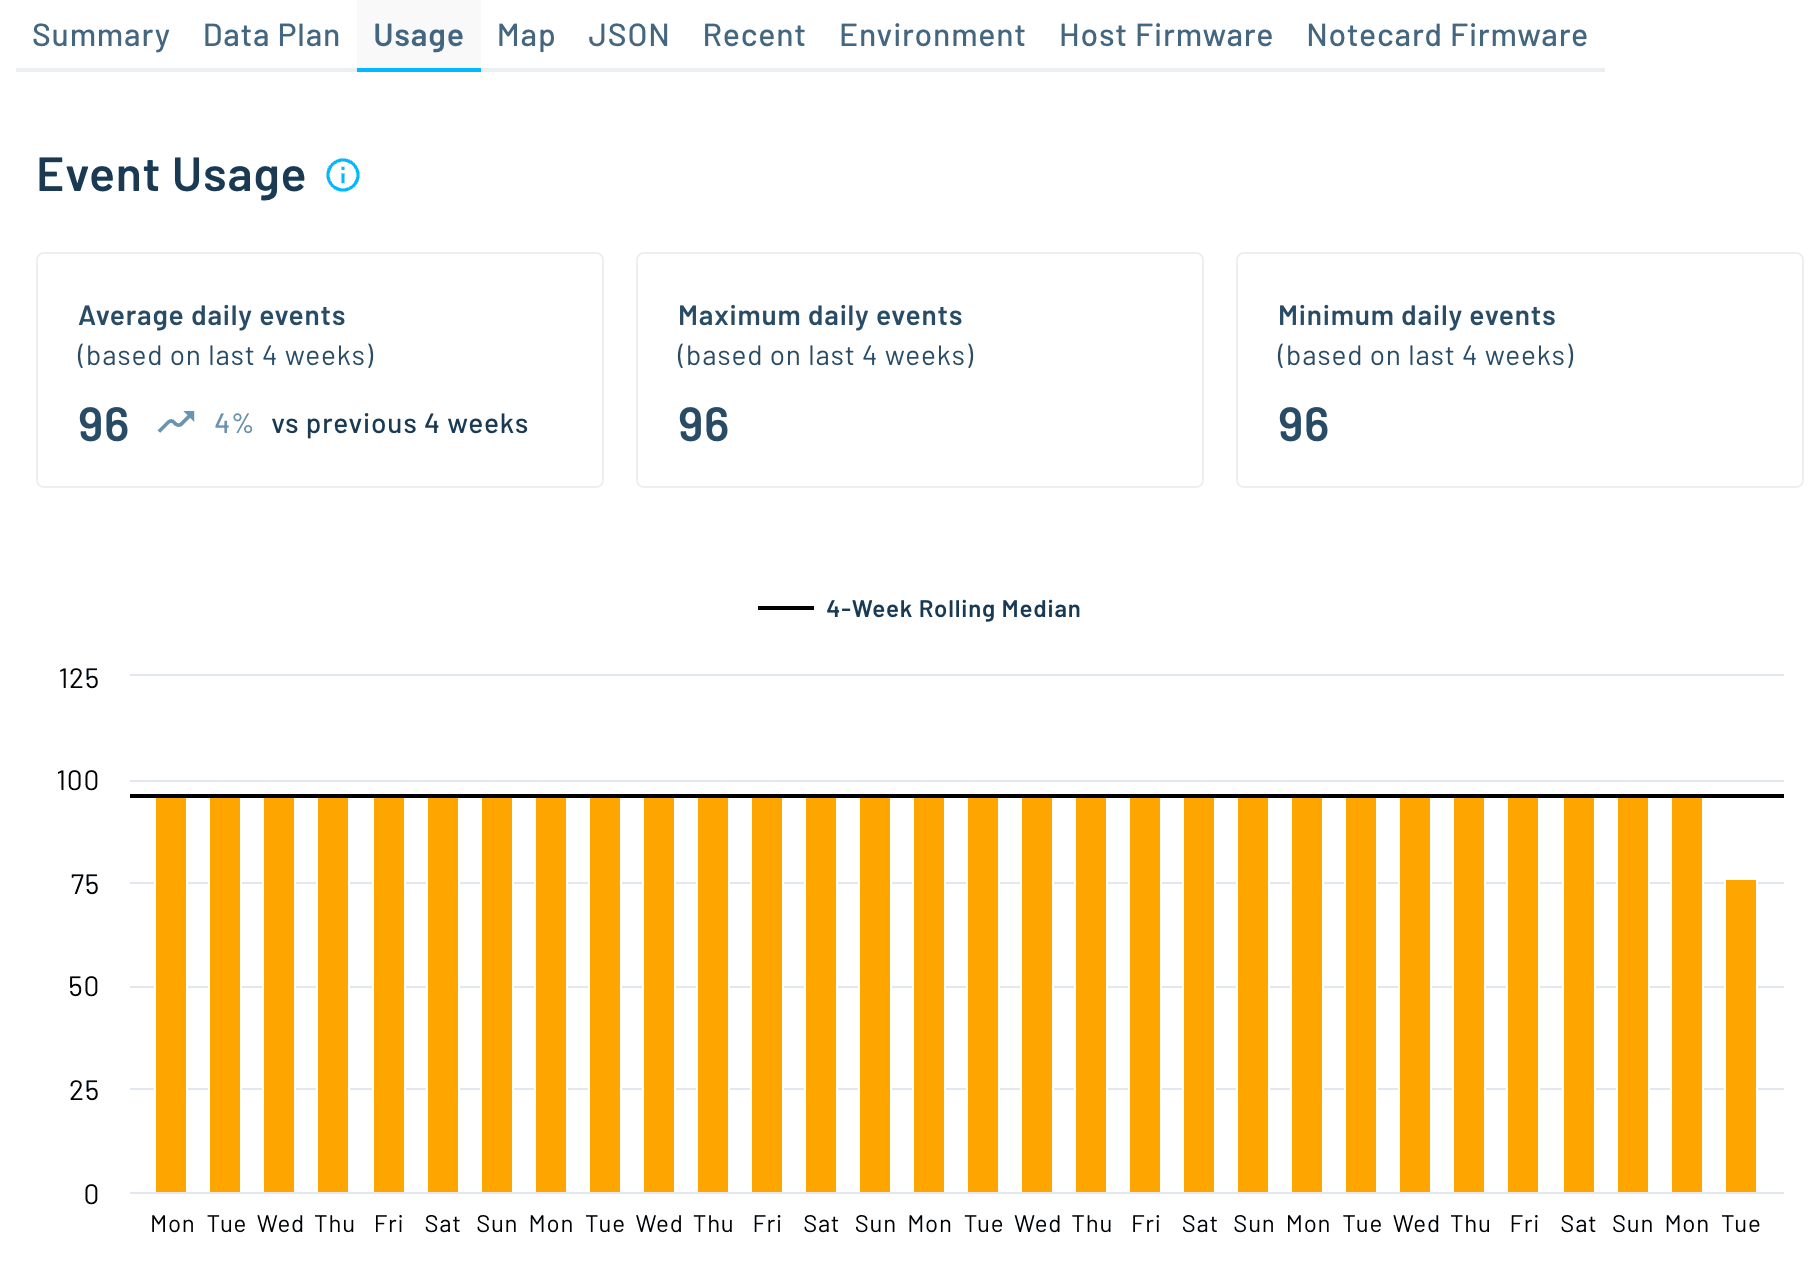Click the Average daily events card
The image size is (1814, 1270).
point(319,370)
